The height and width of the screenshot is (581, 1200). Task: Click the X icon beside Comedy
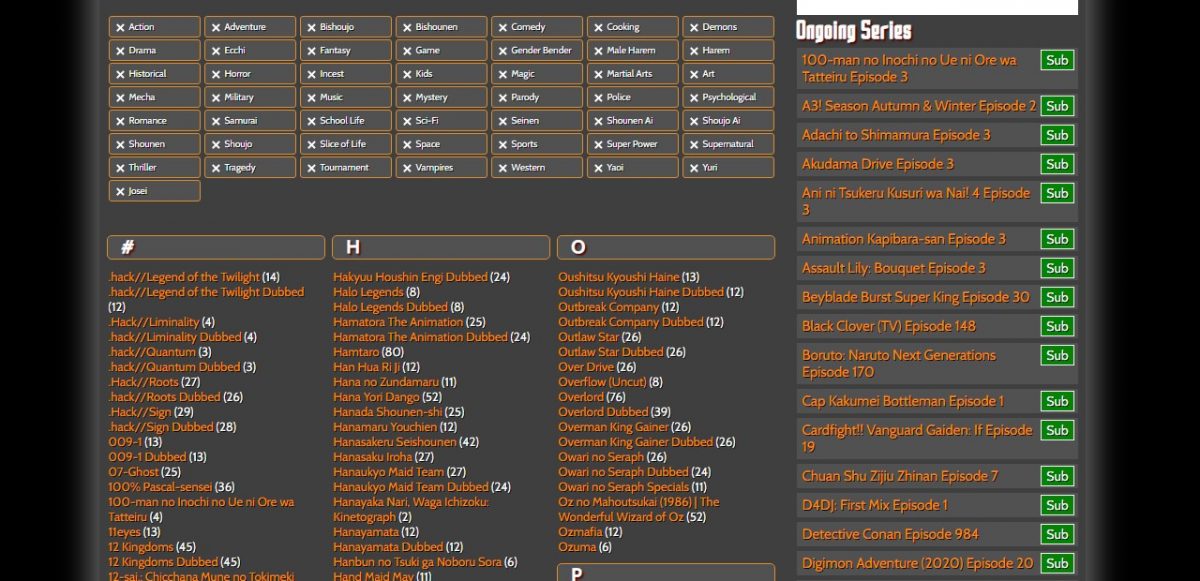[x=503, y=28]
